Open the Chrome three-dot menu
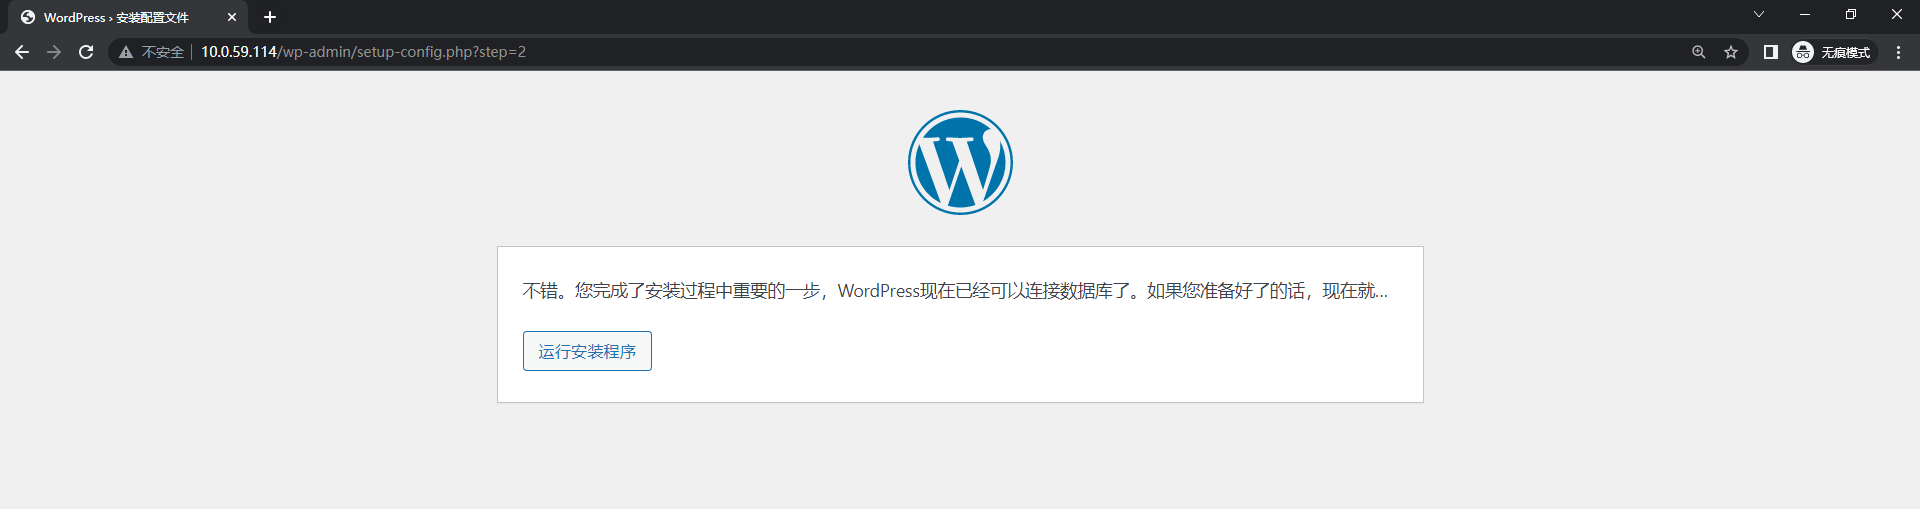This screenshot has width=1920, height=509. click(x=1898, y=52)
